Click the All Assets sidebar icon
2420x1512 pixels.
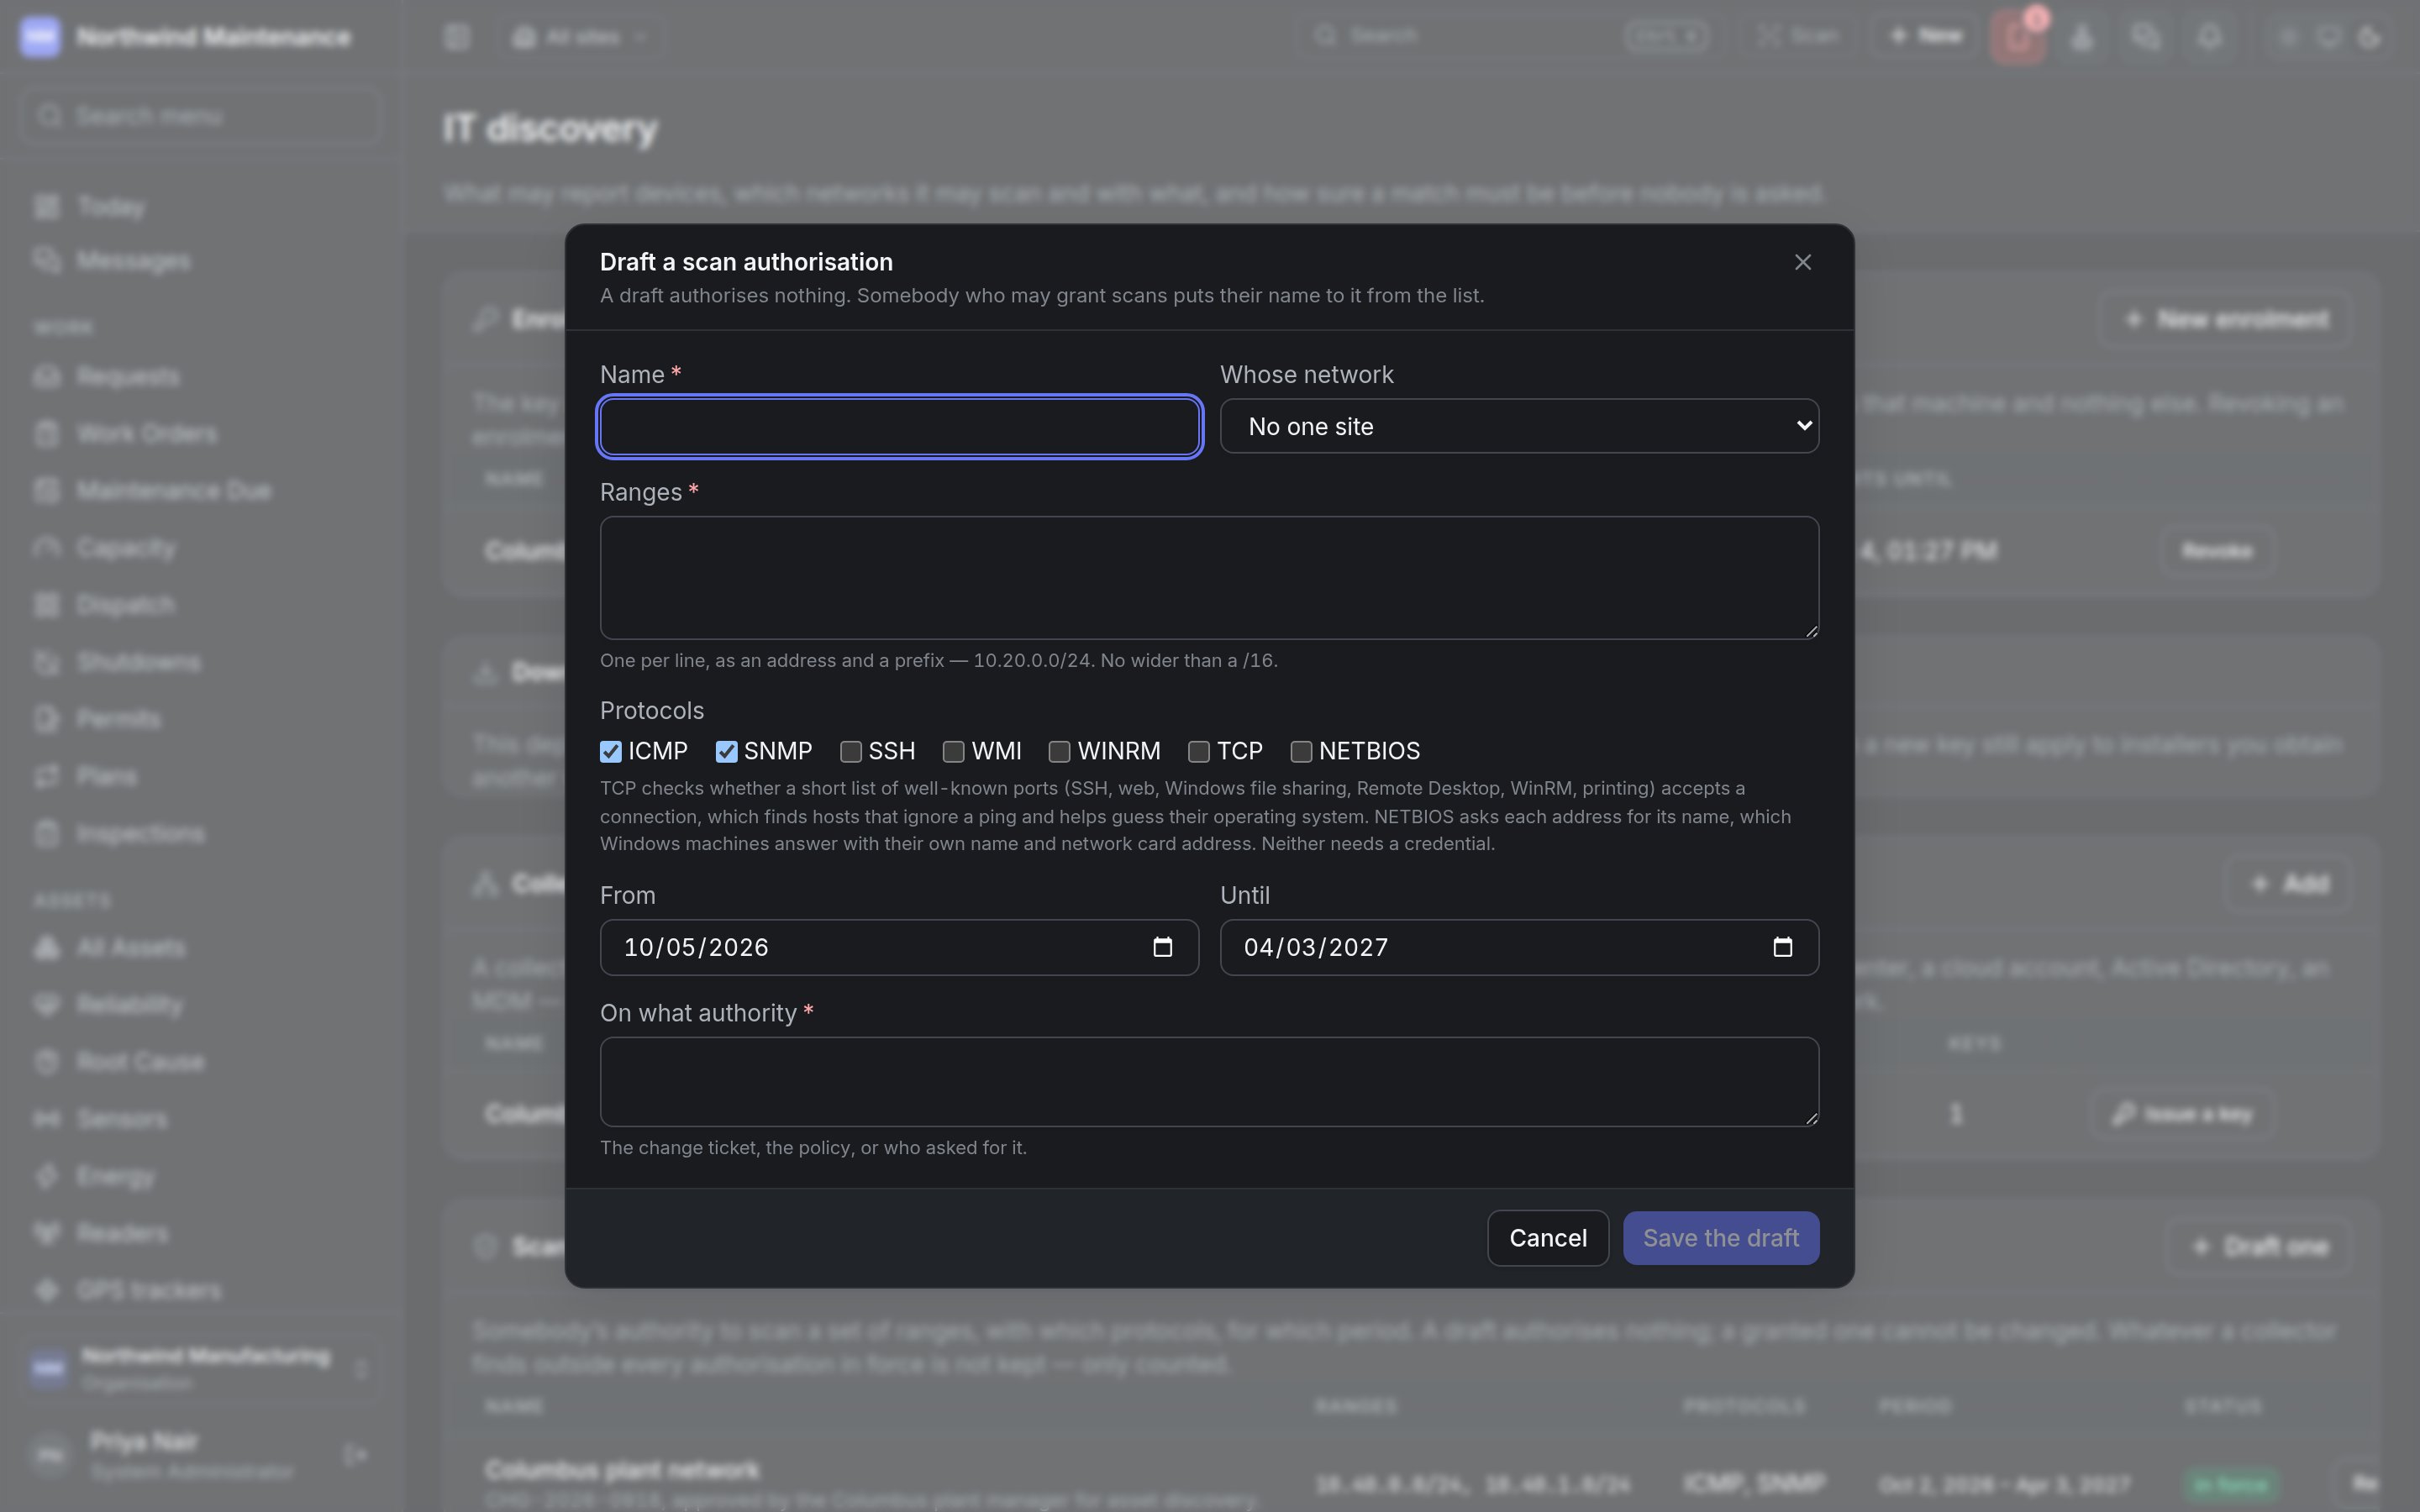tap(47, 947)
